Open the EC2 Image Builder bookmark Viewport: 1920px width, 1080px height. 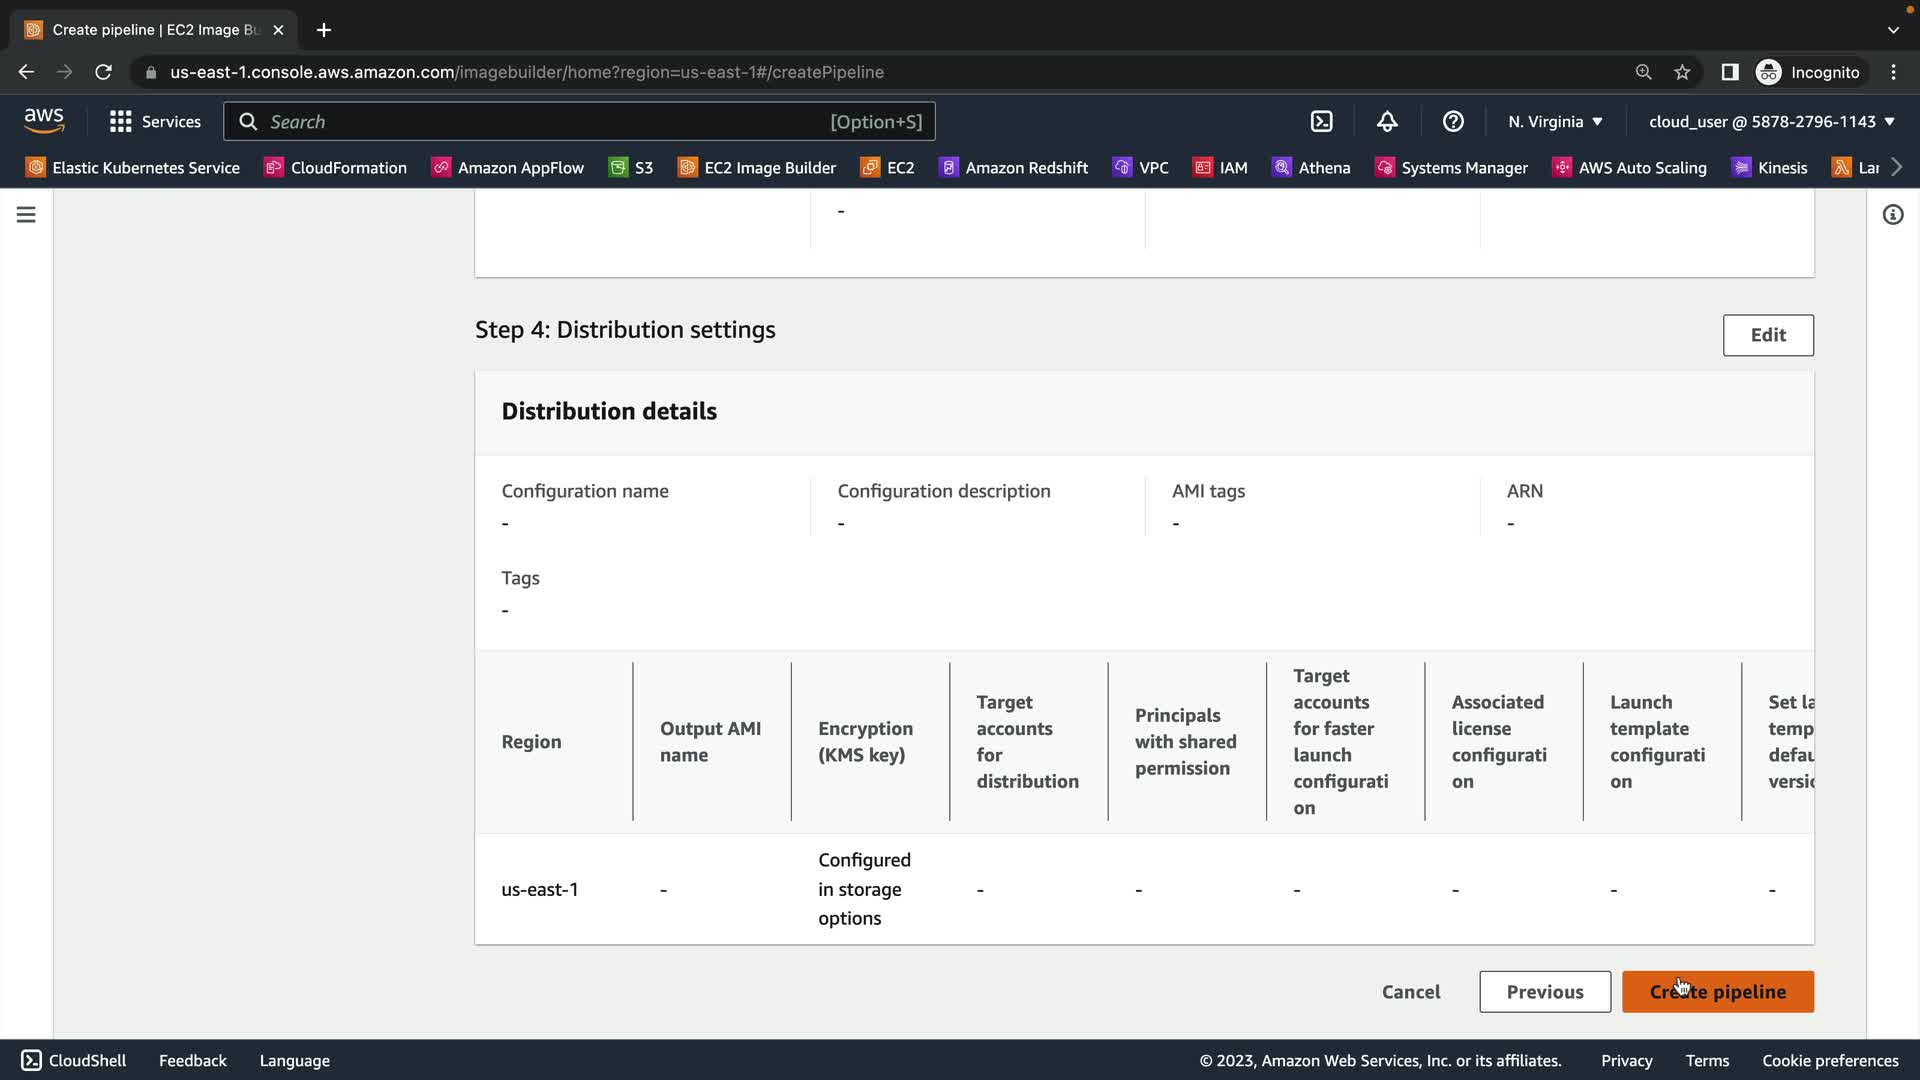coord(757,168)
